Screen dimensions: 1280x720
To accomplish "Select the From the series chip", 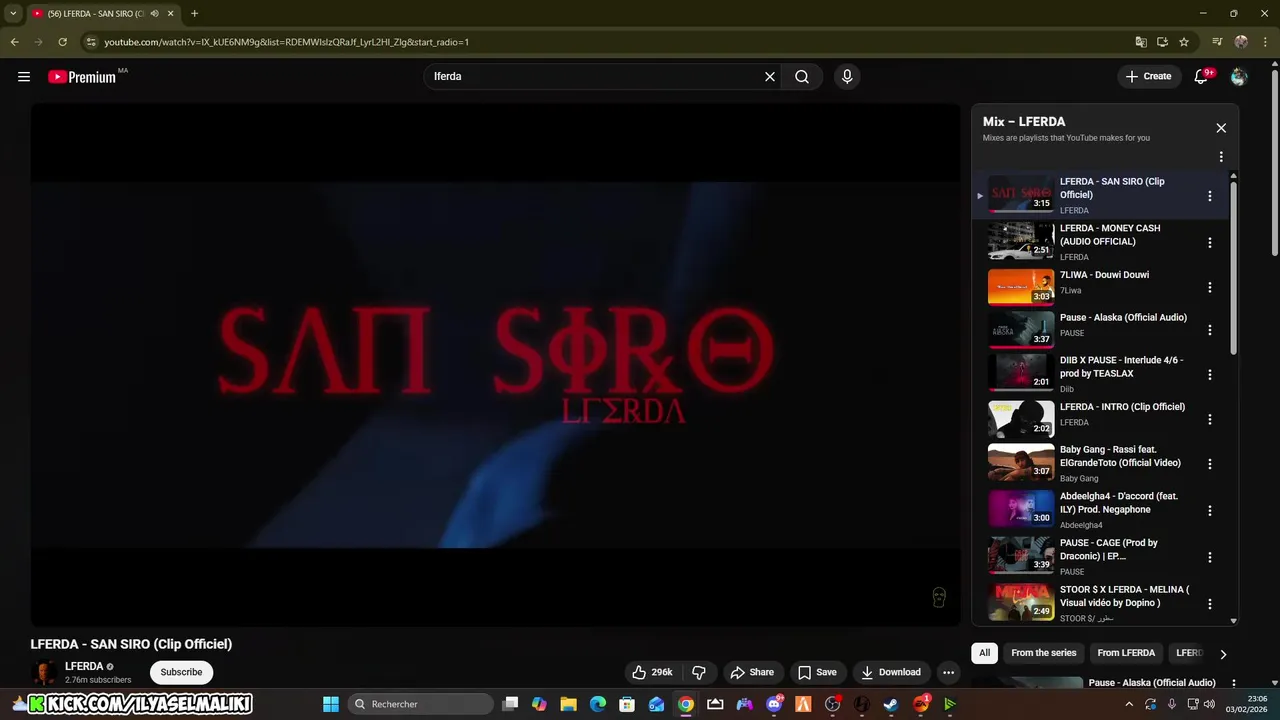I will coord(1043,653).
